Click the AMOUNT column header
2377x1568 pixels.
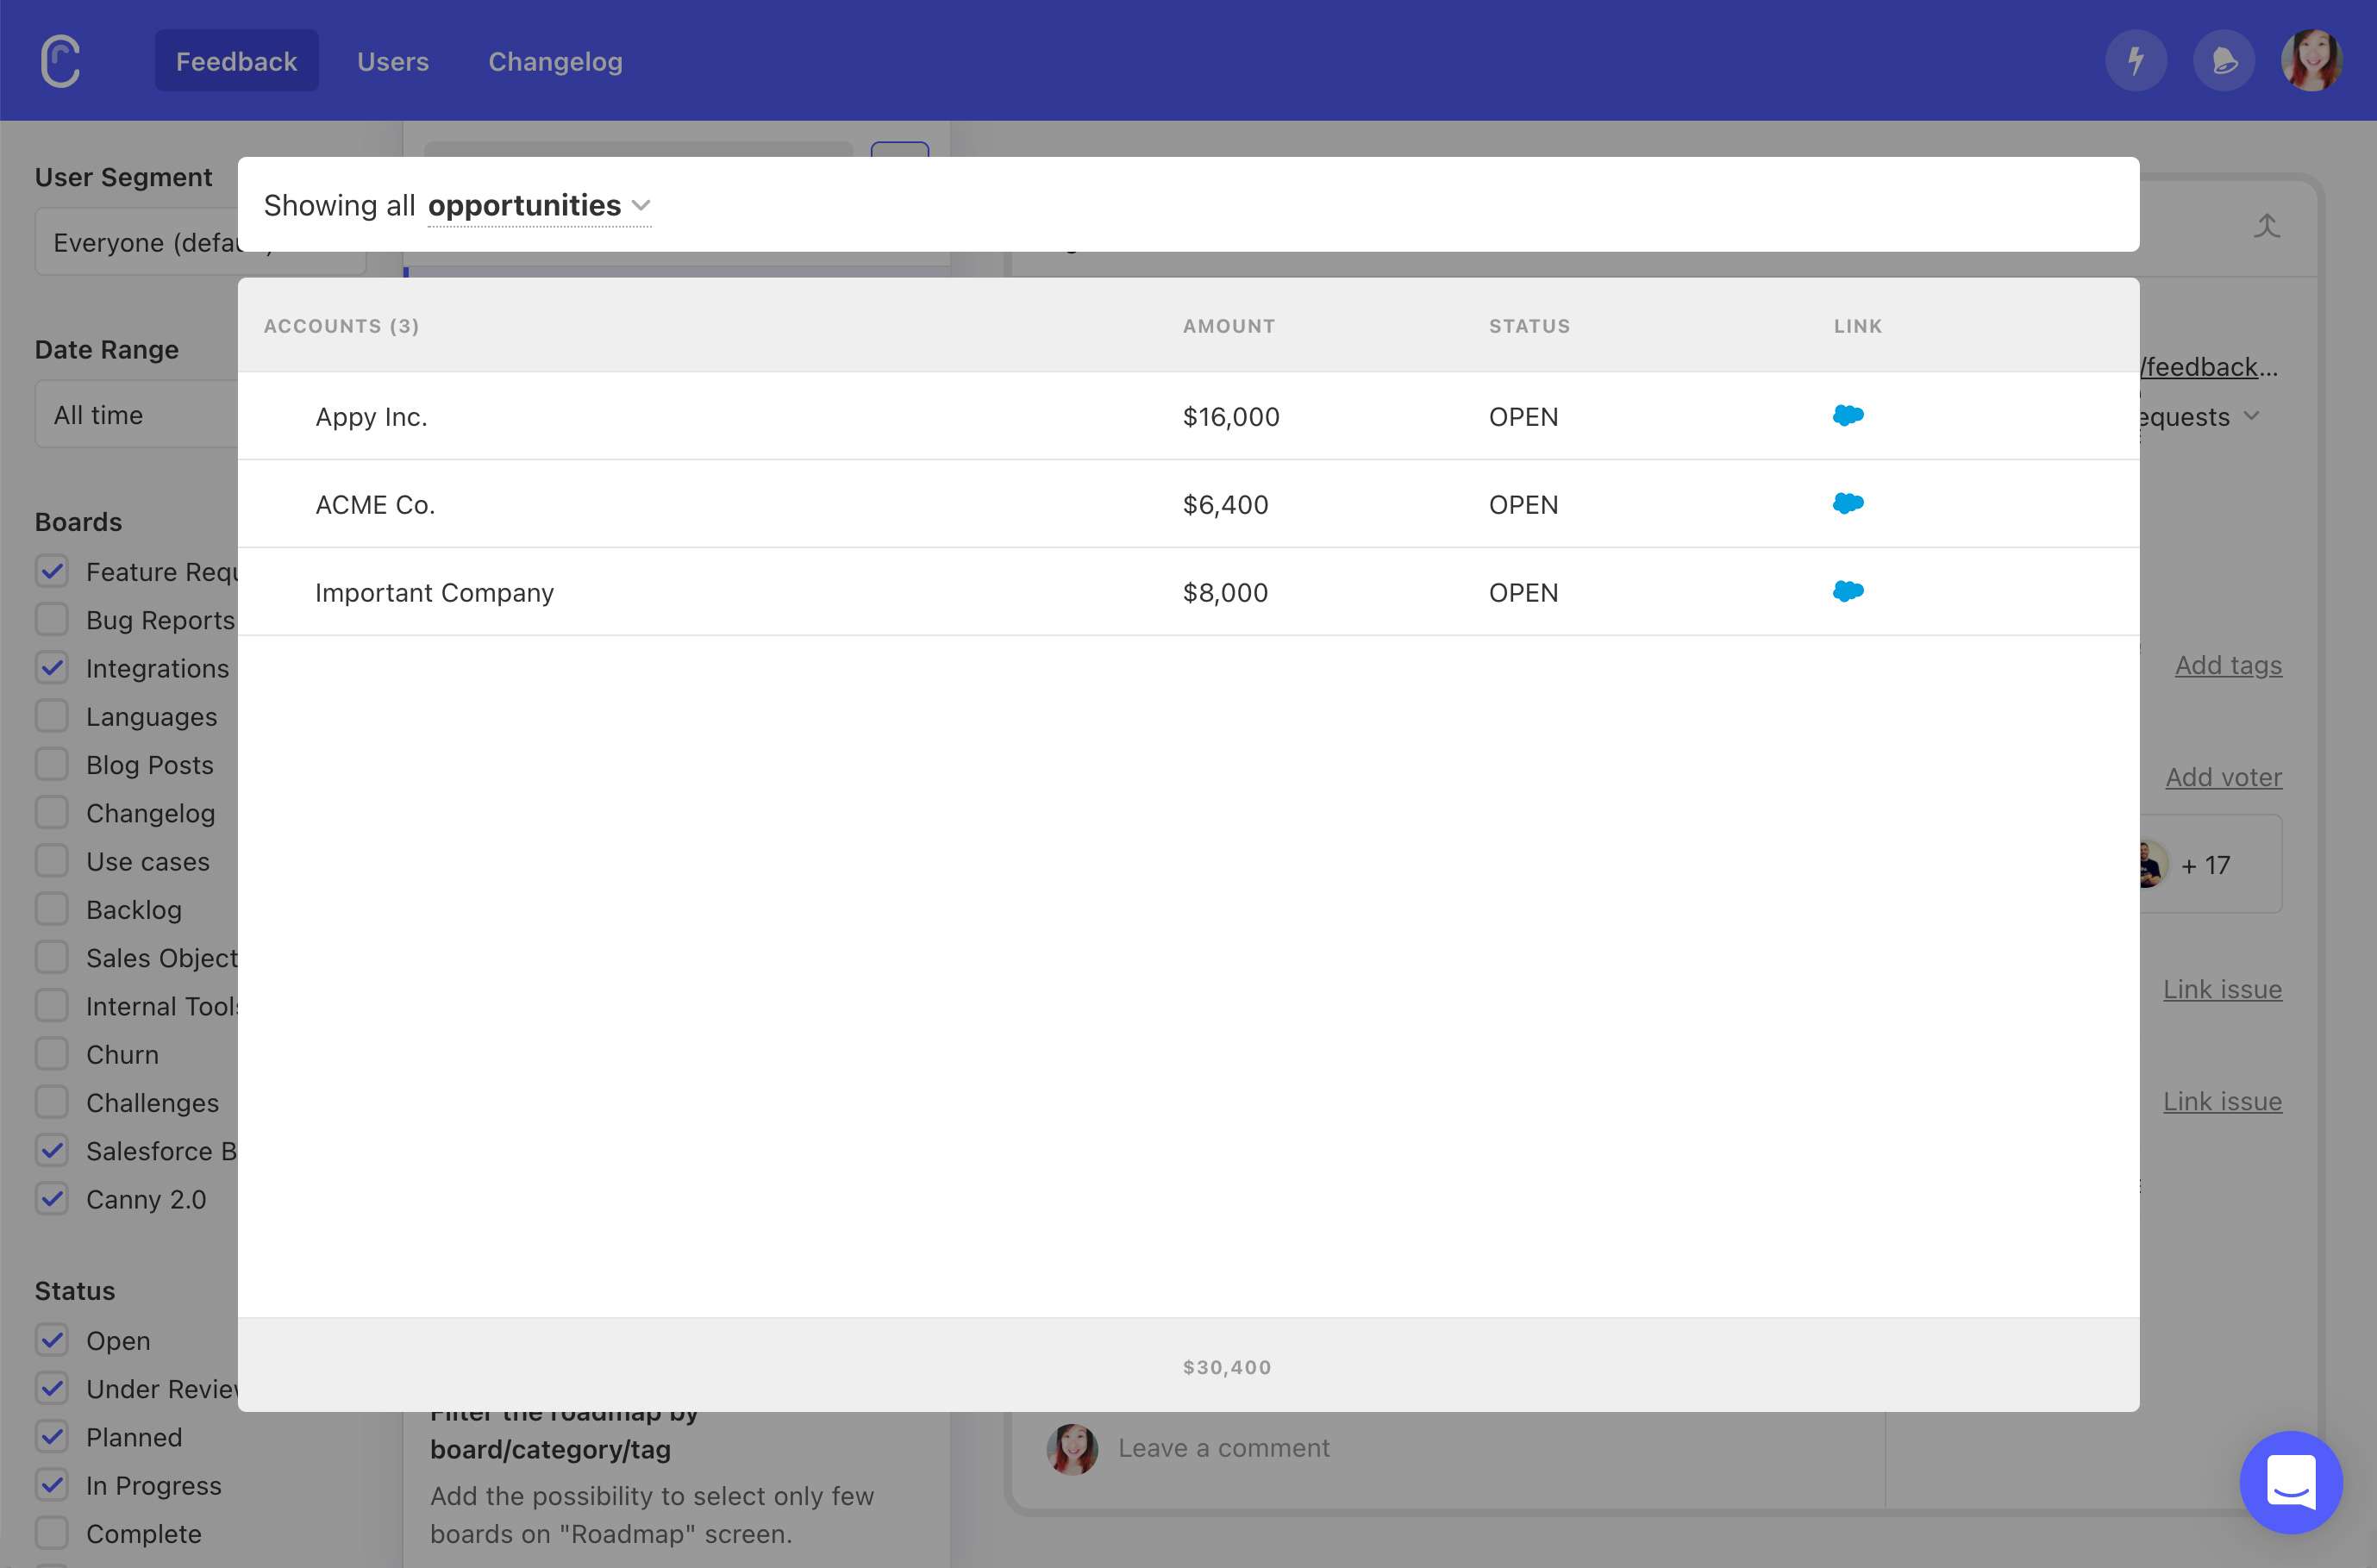pyautogui.click(x=1229, y=326)
